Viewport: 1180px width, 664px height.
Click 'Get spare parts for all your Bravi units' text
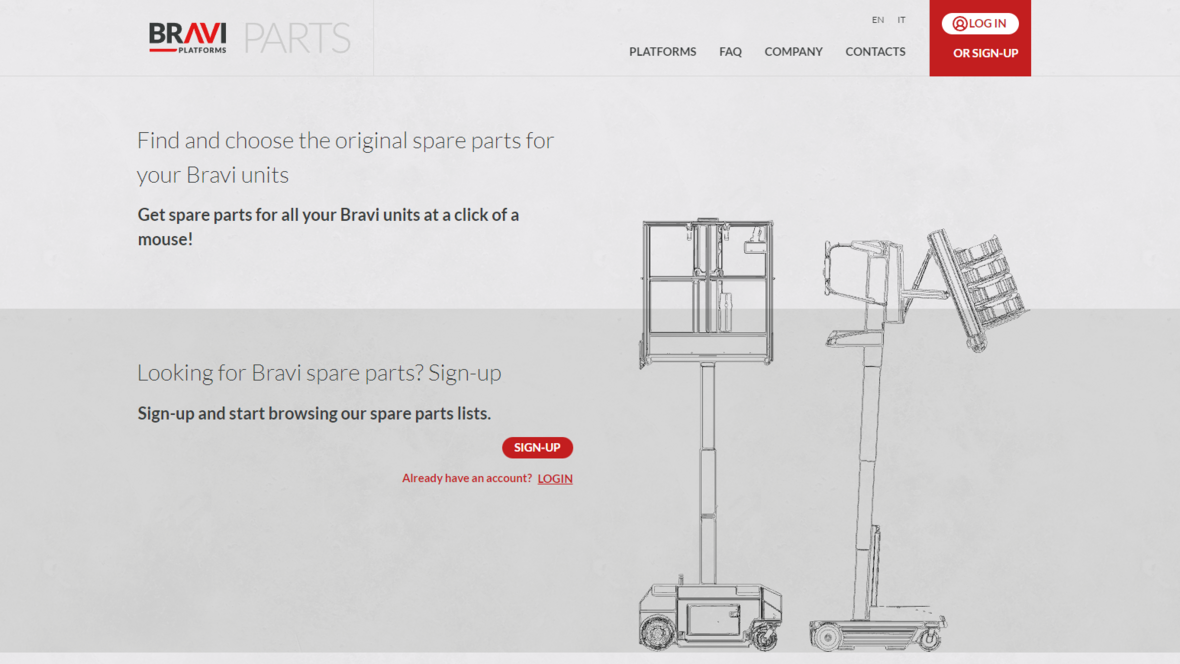(x=328, y=227)
